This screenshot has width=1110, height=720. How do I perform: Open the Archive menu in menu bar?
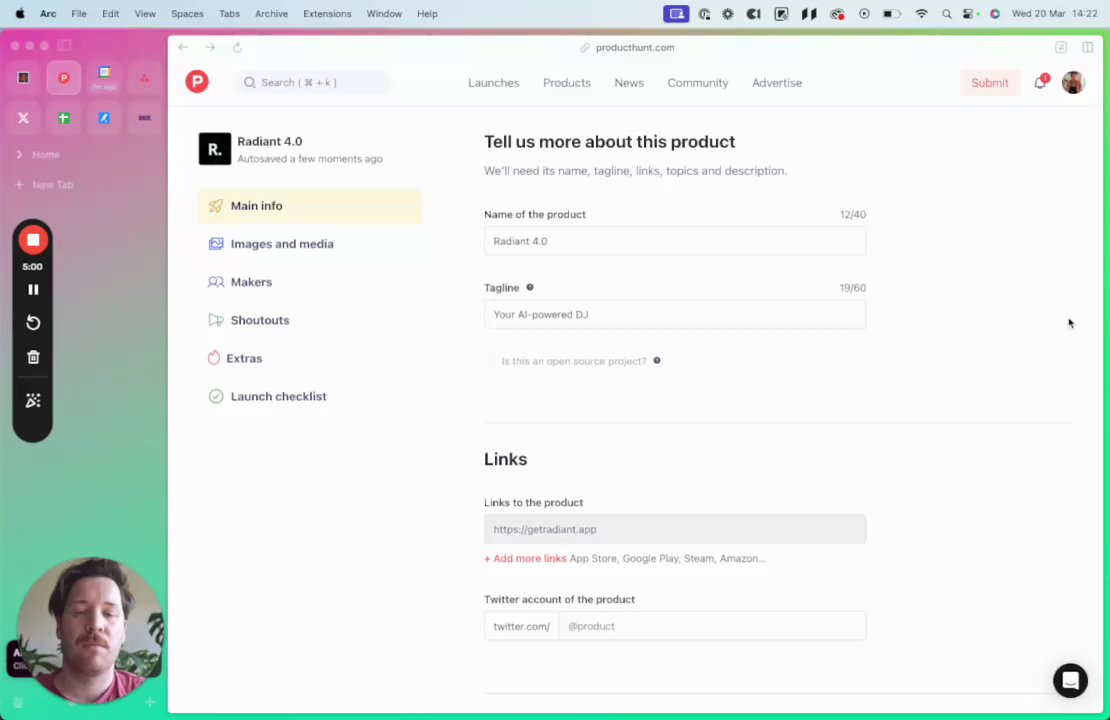point(271,13)
